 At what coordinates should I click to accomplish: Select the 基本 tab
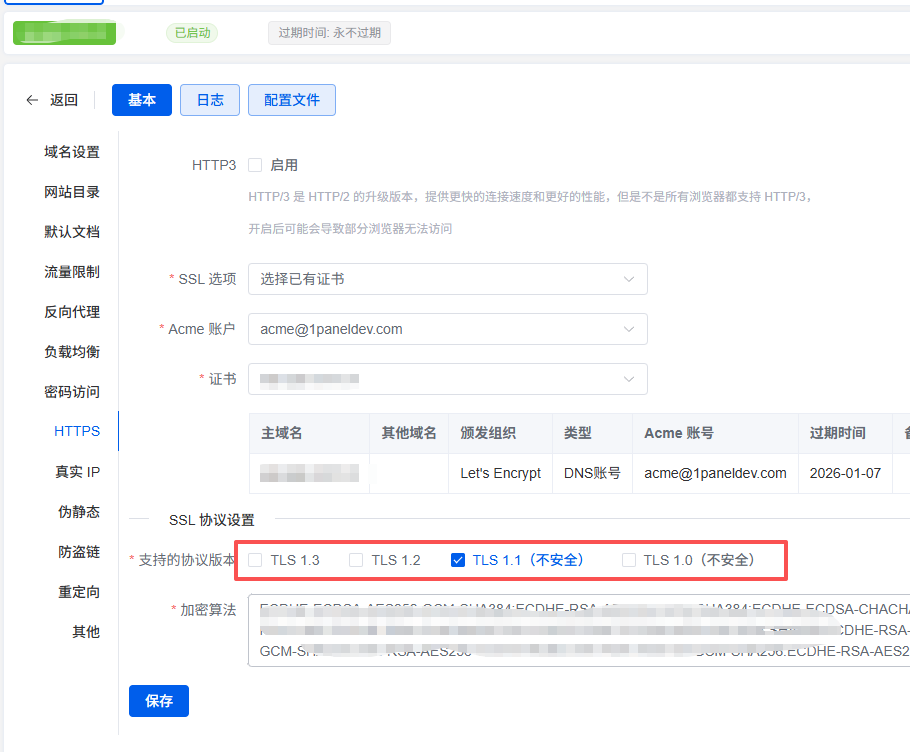(x=142, y=100)
